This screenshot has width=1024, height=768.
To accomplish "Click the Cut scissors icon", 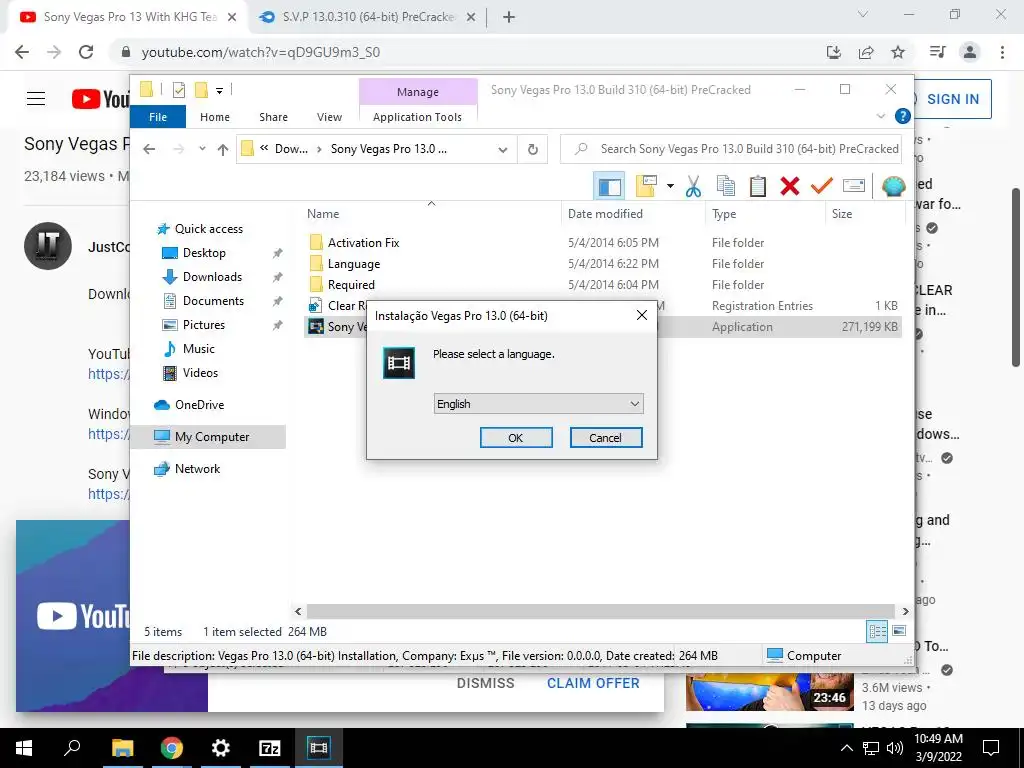I will (x=694, y=186).
